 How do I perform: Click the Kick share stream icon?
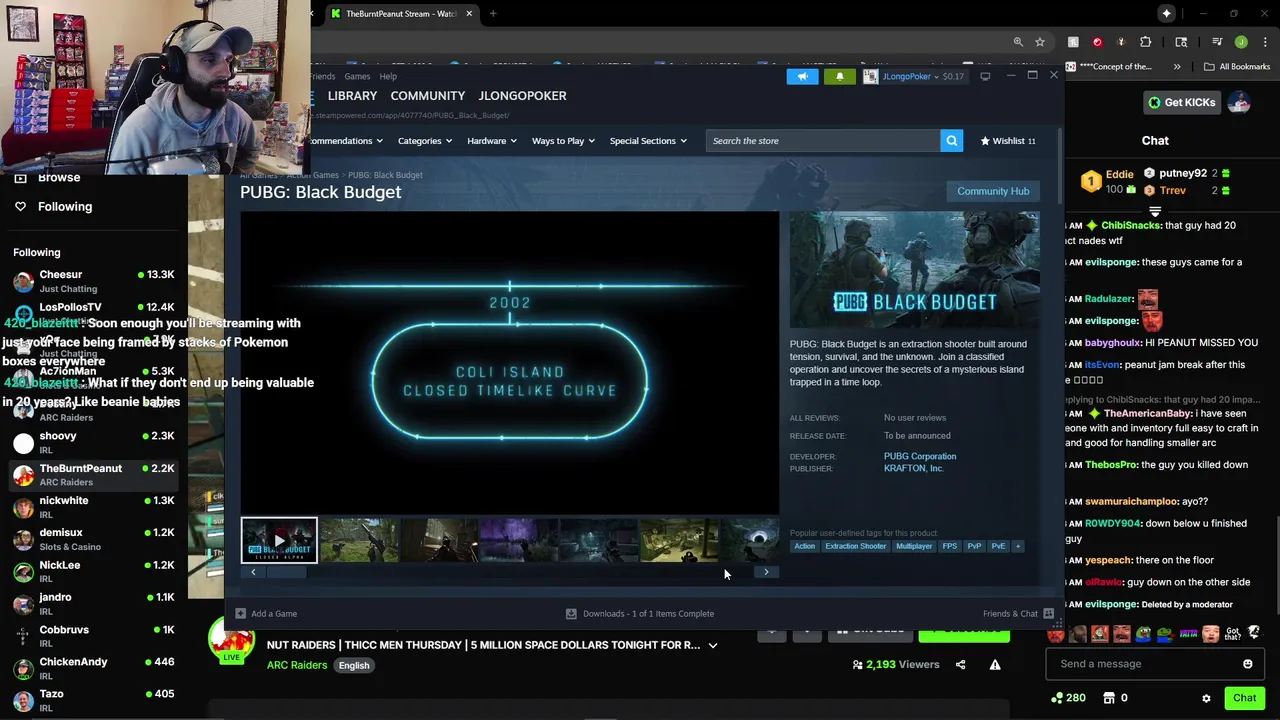pyautogui.click(x=960, y=664)
